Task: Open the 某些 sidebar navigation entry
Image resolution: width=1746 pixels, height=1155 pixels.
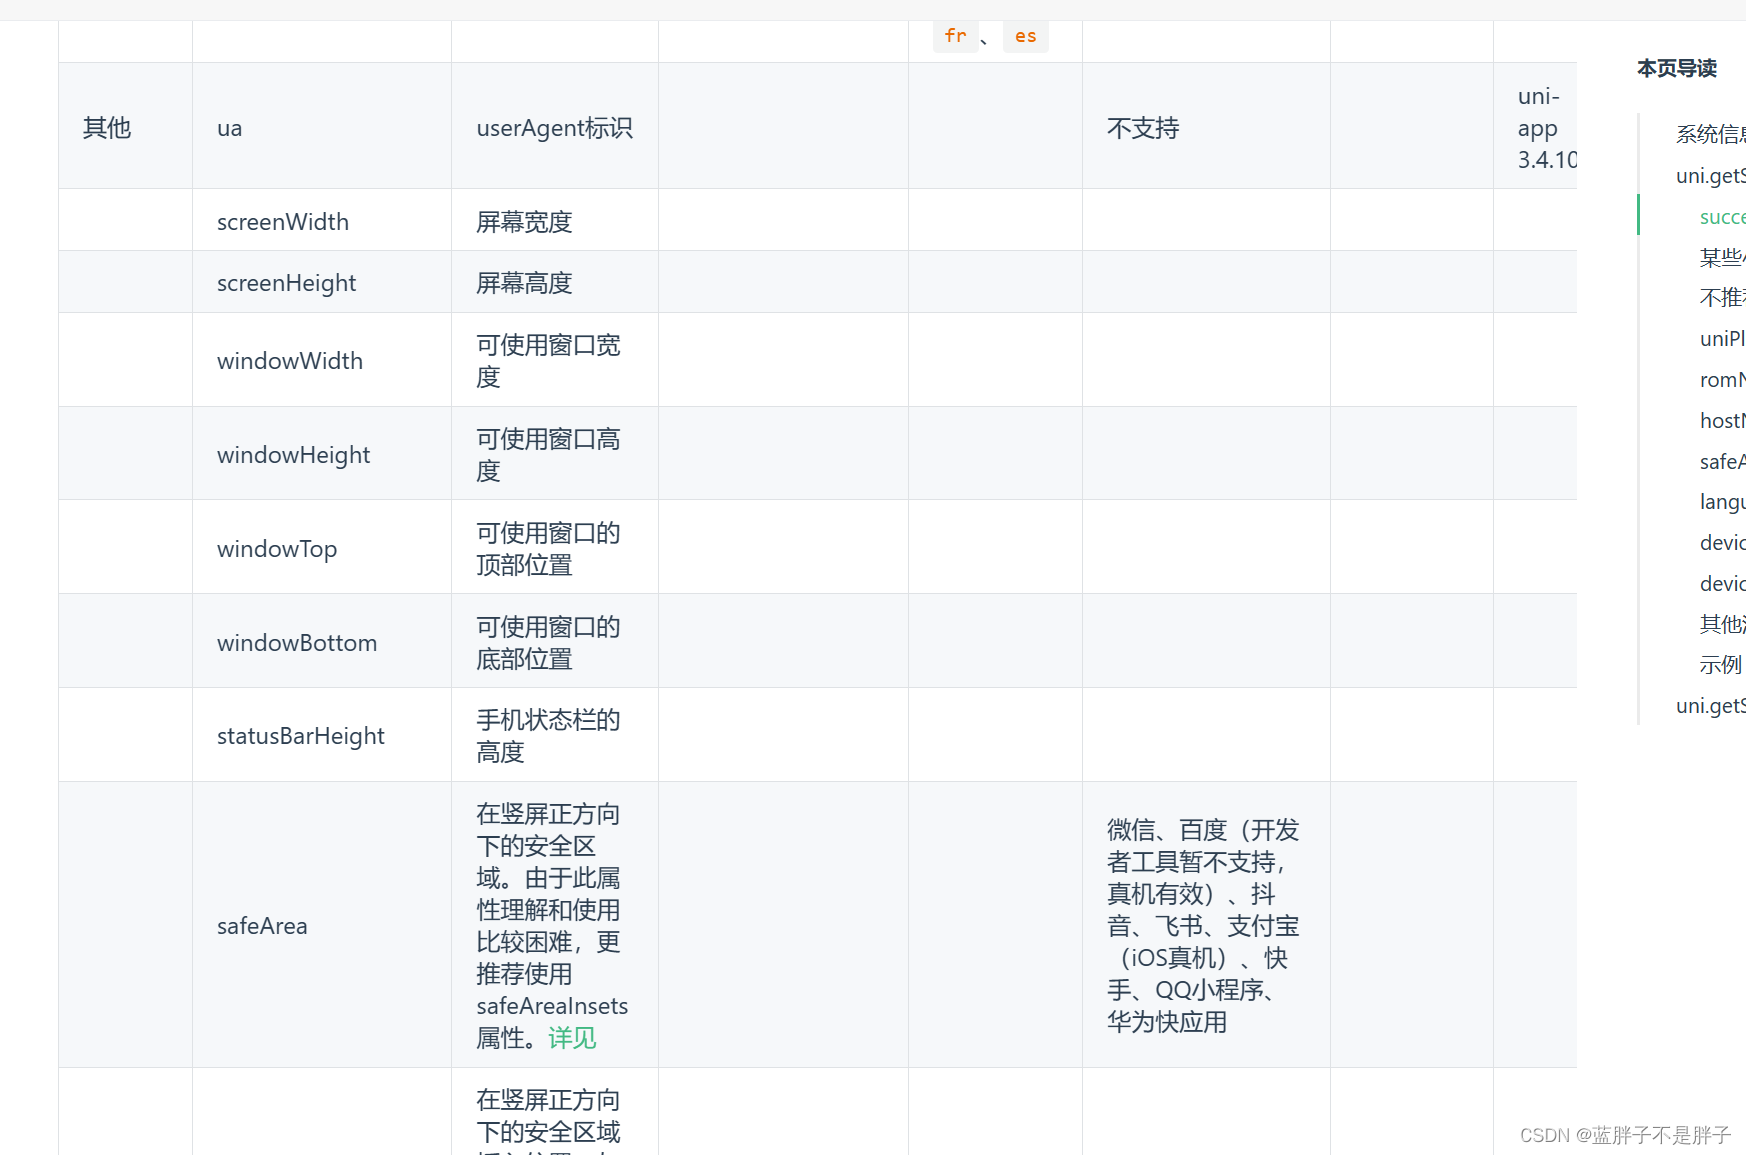Action: 1722,257
